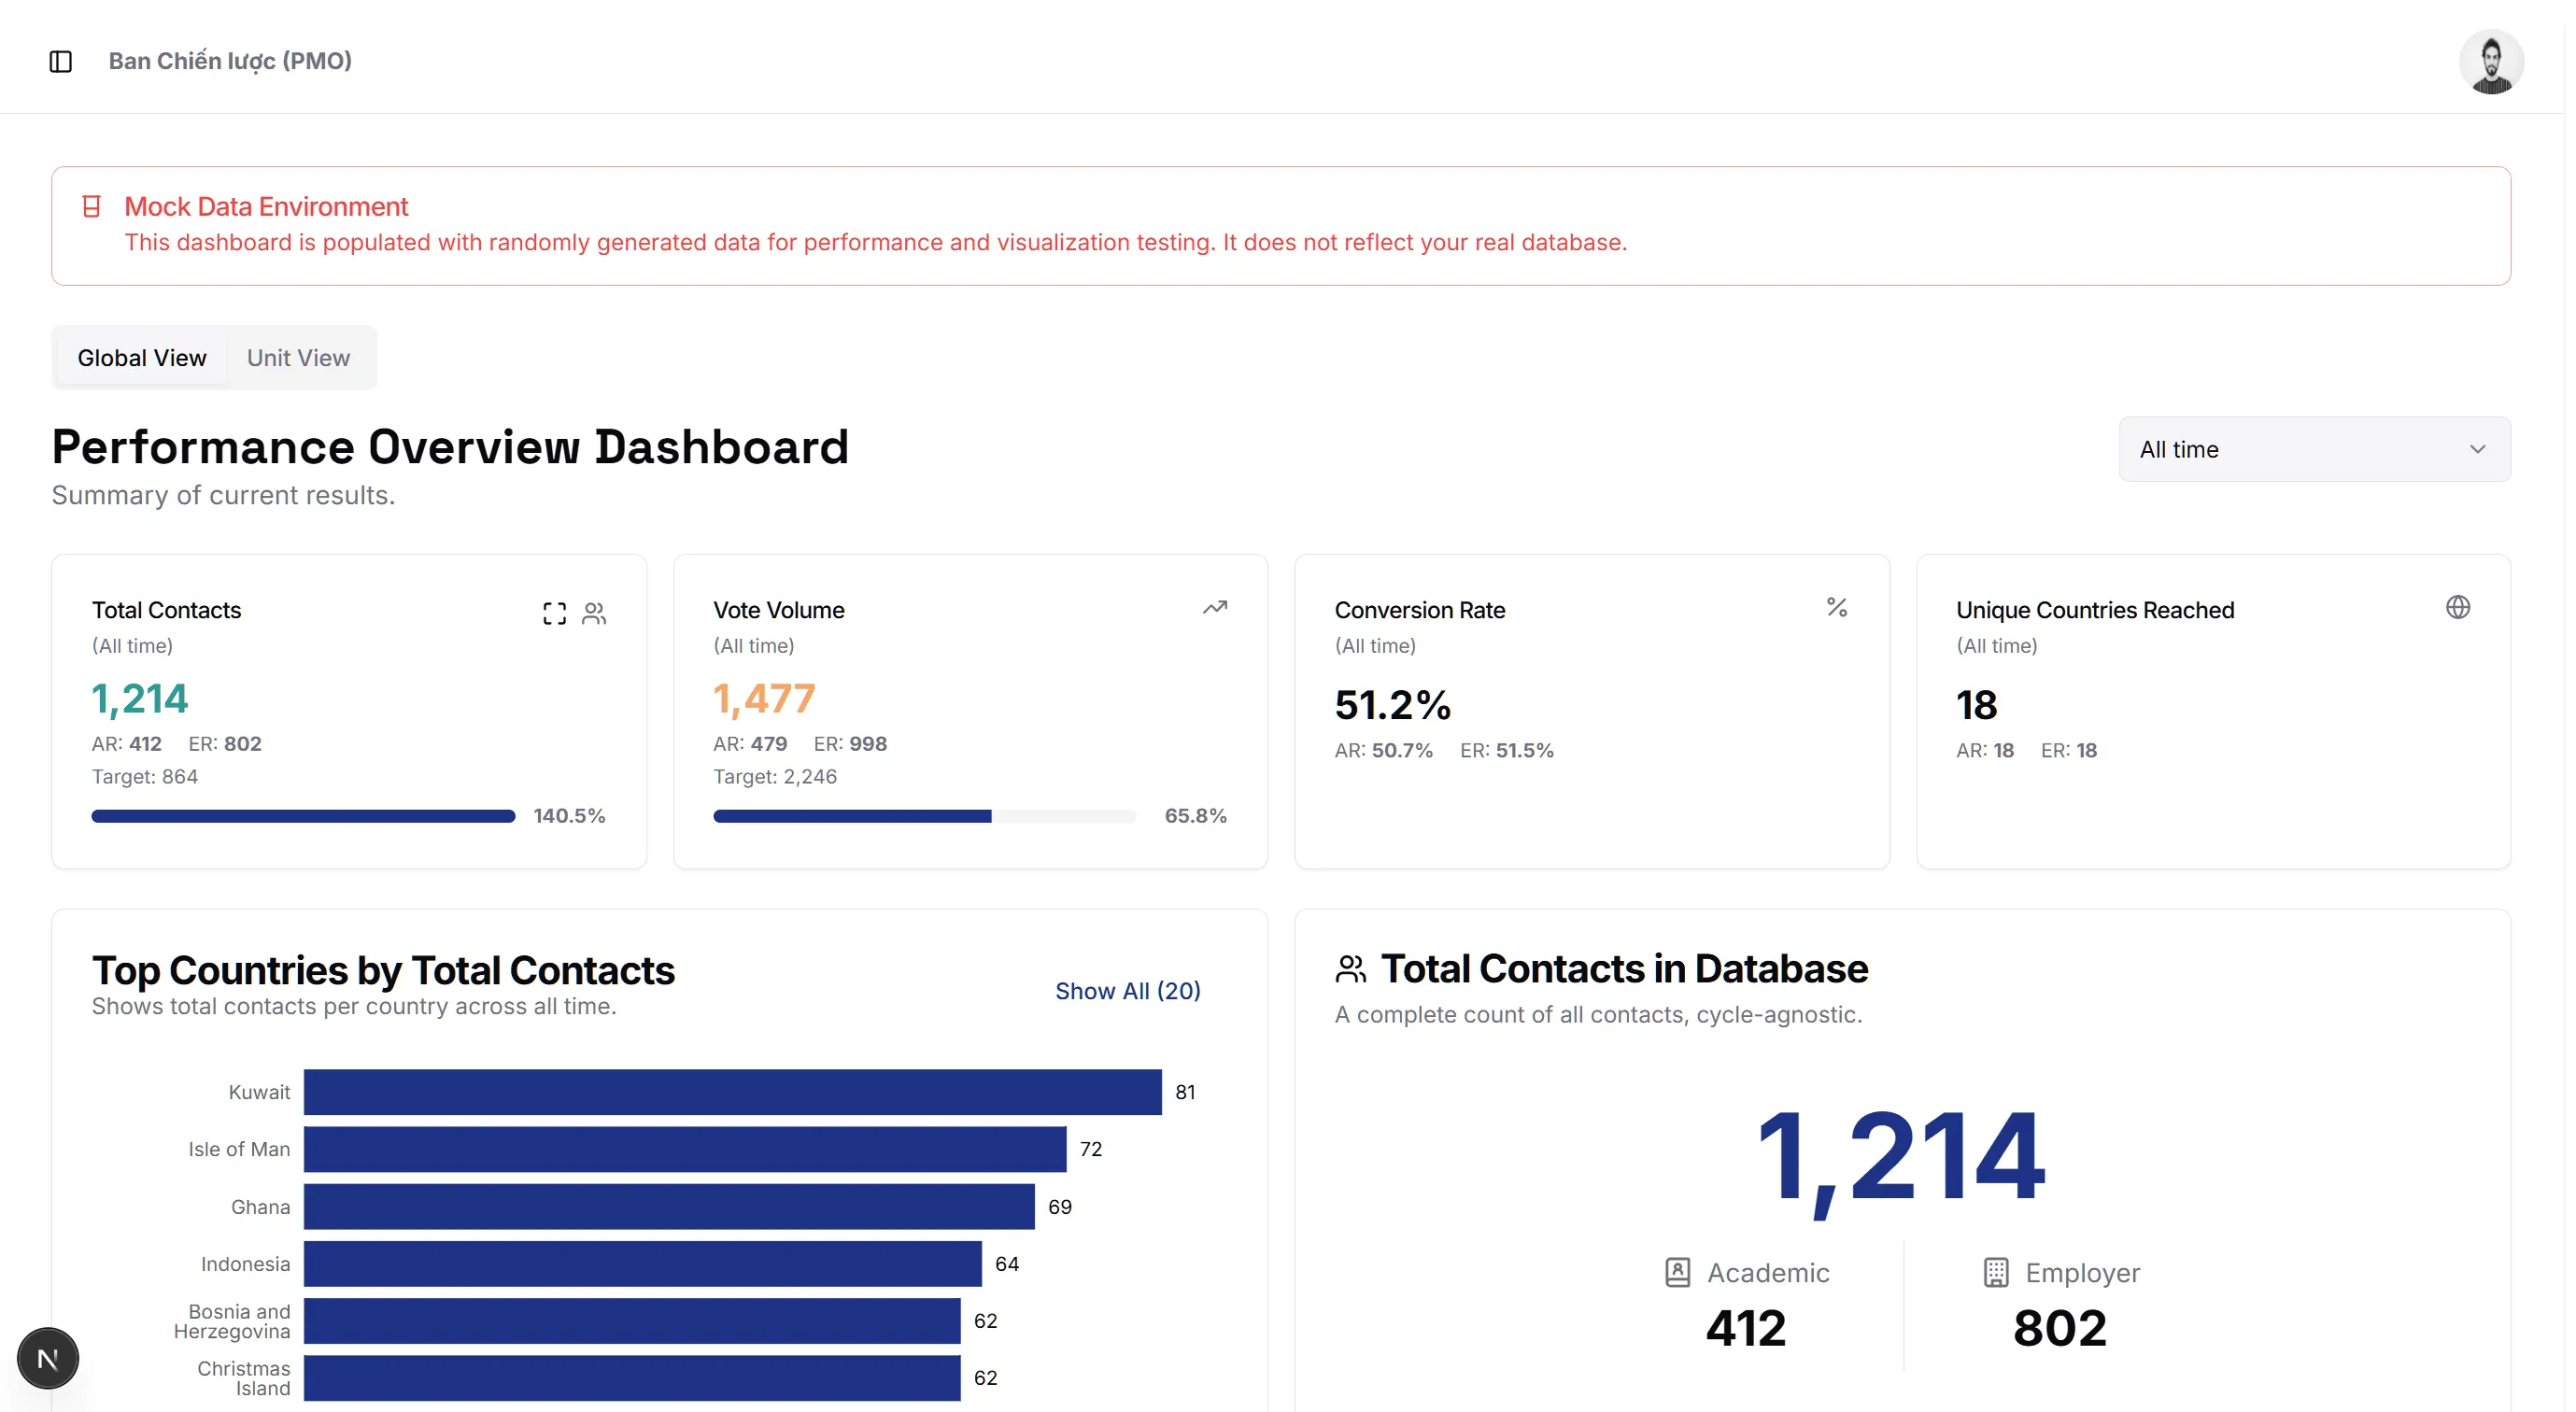Click the Academic count 412

1746,1328
